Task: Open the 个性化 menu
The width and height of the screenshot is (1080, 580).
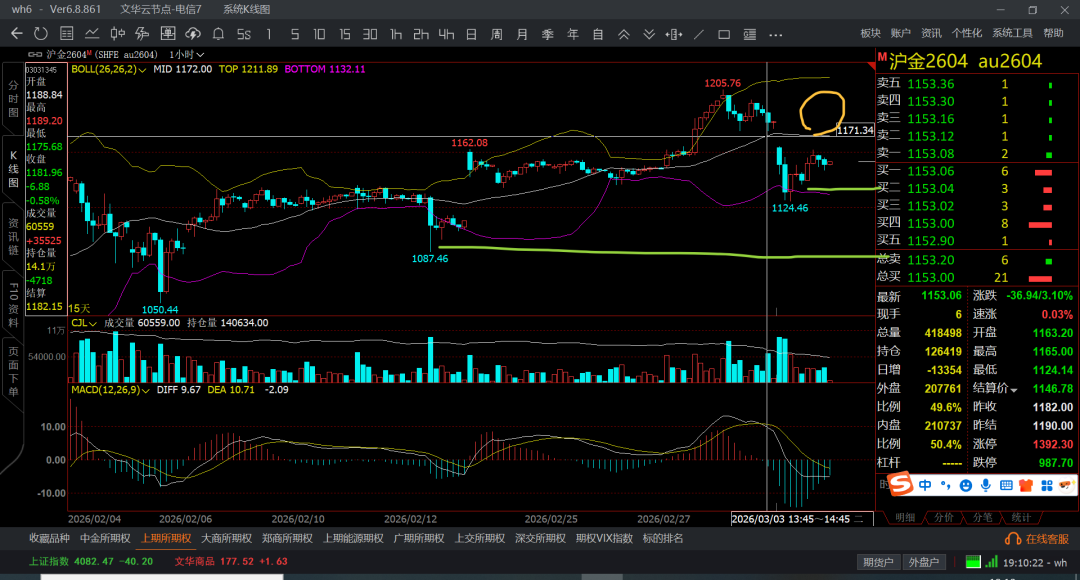Action: tap(966, 33)
